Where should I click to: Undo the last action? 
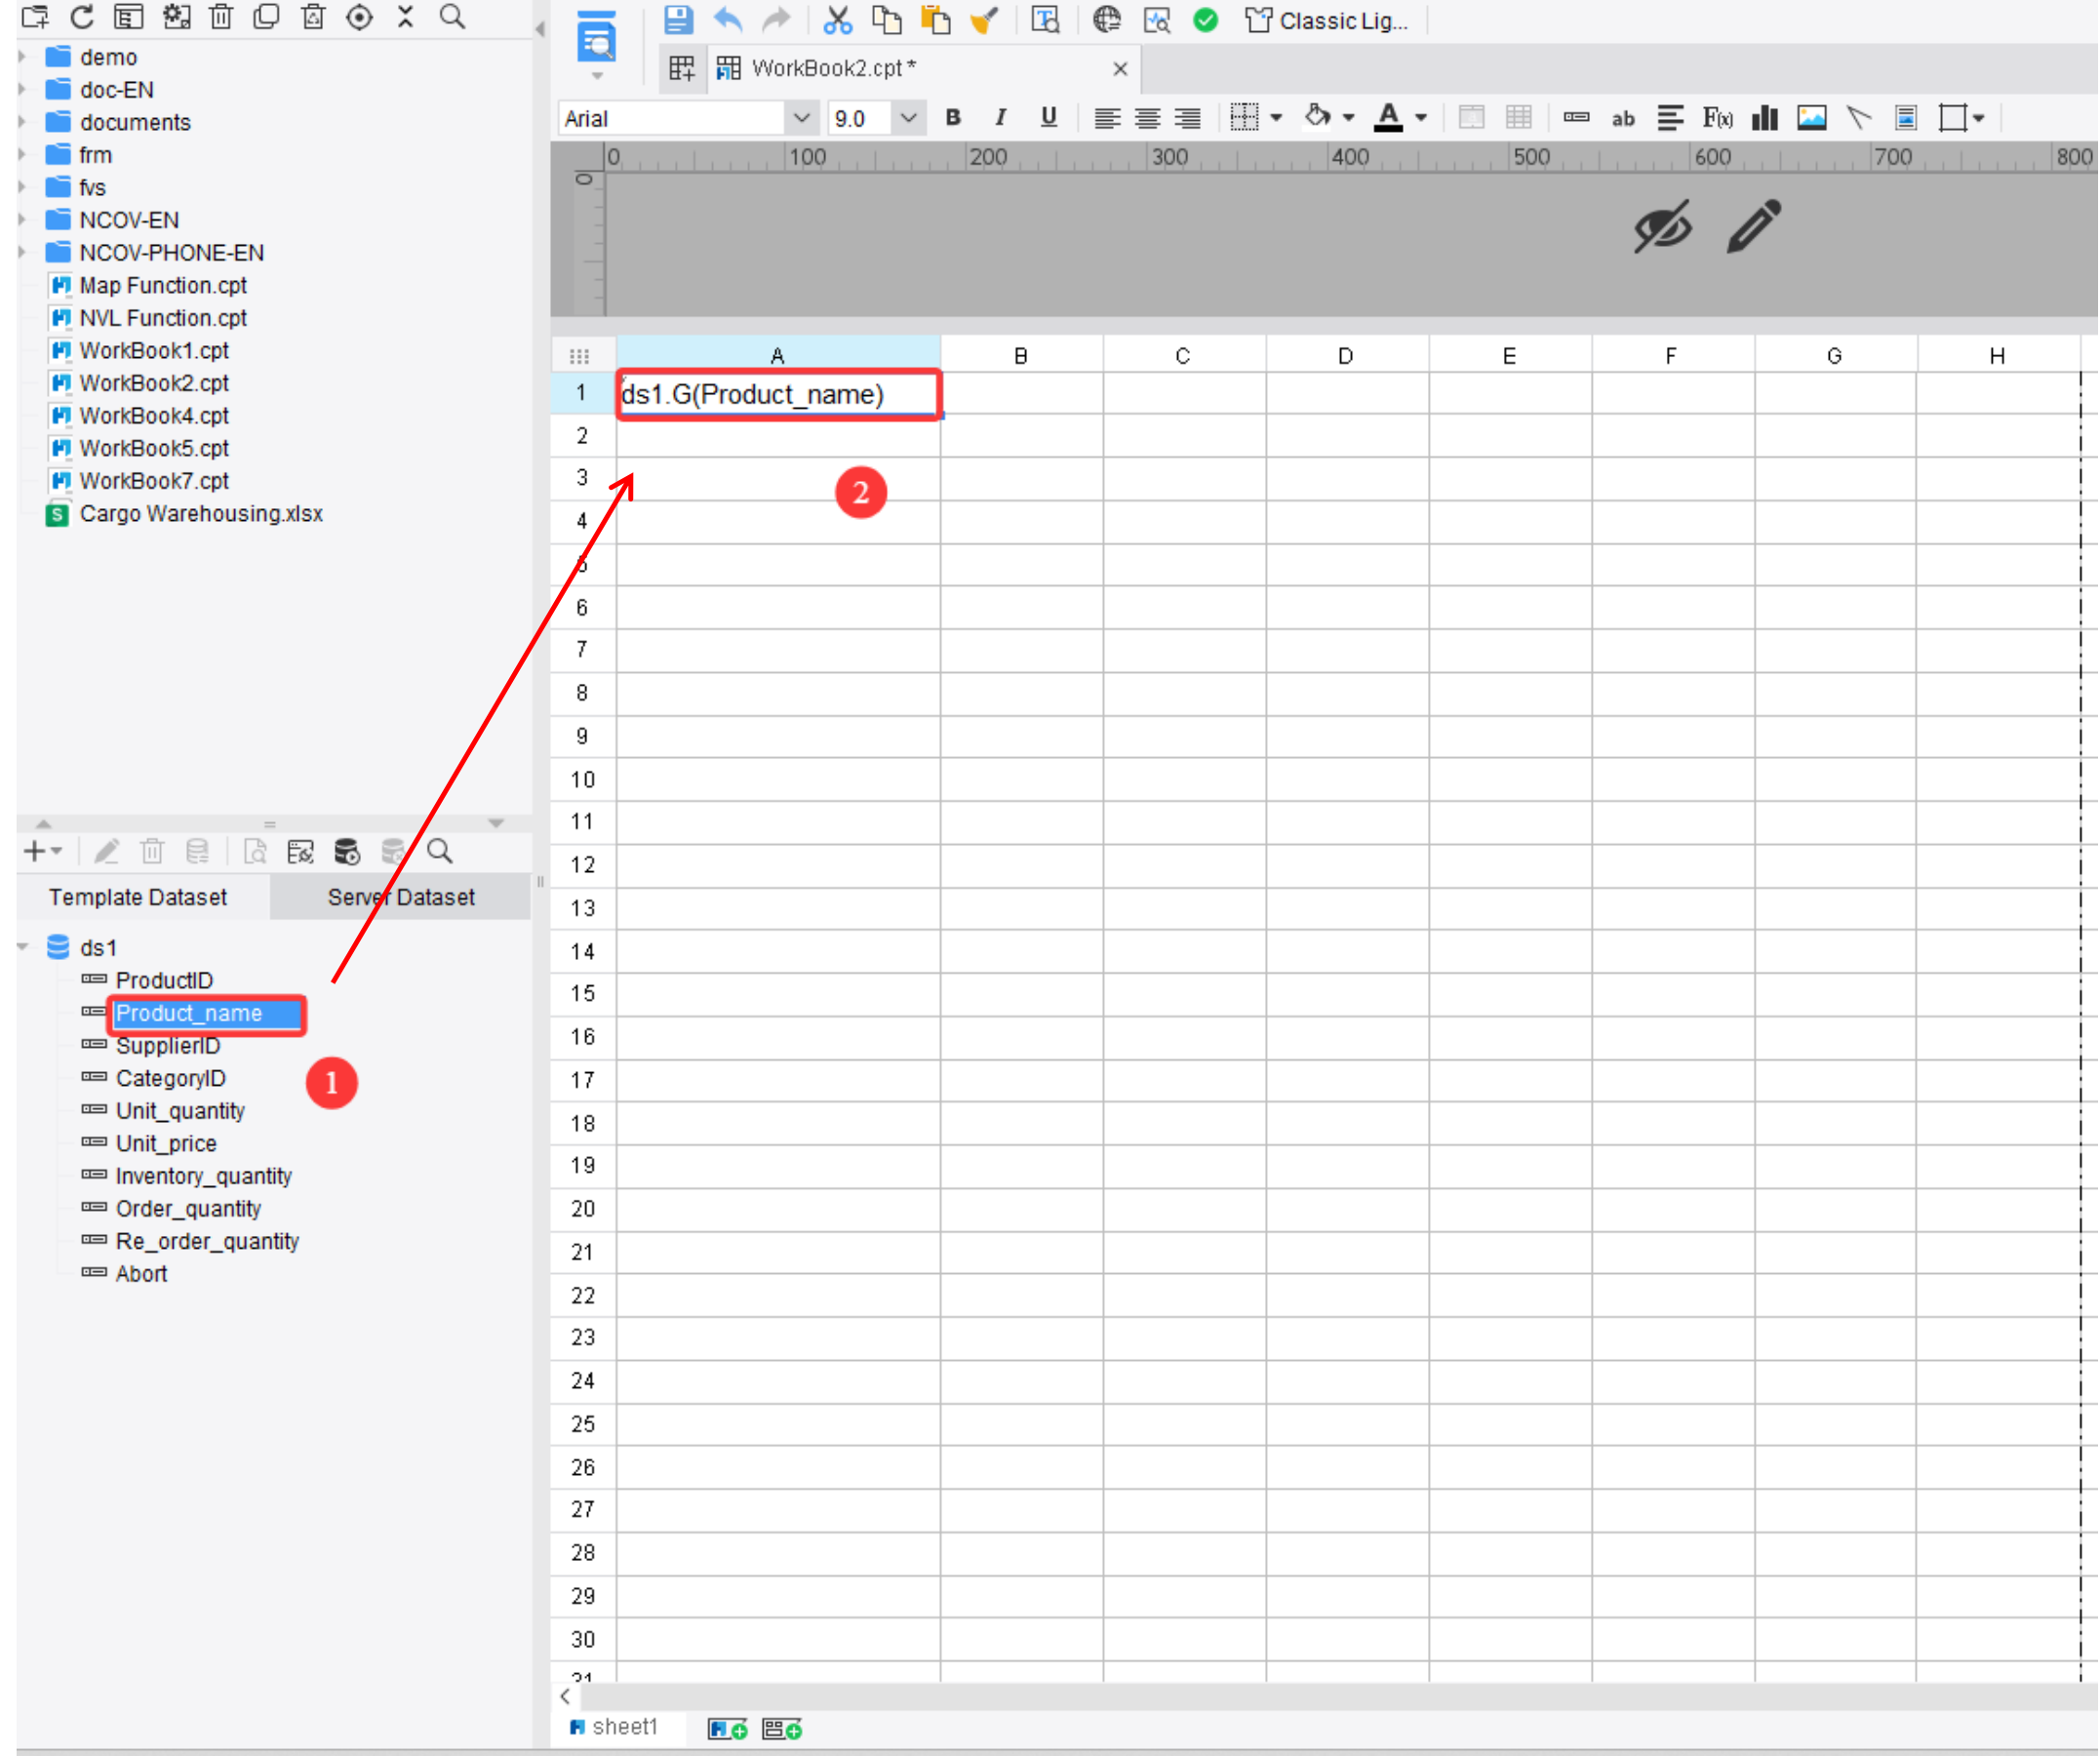(728, 19)
